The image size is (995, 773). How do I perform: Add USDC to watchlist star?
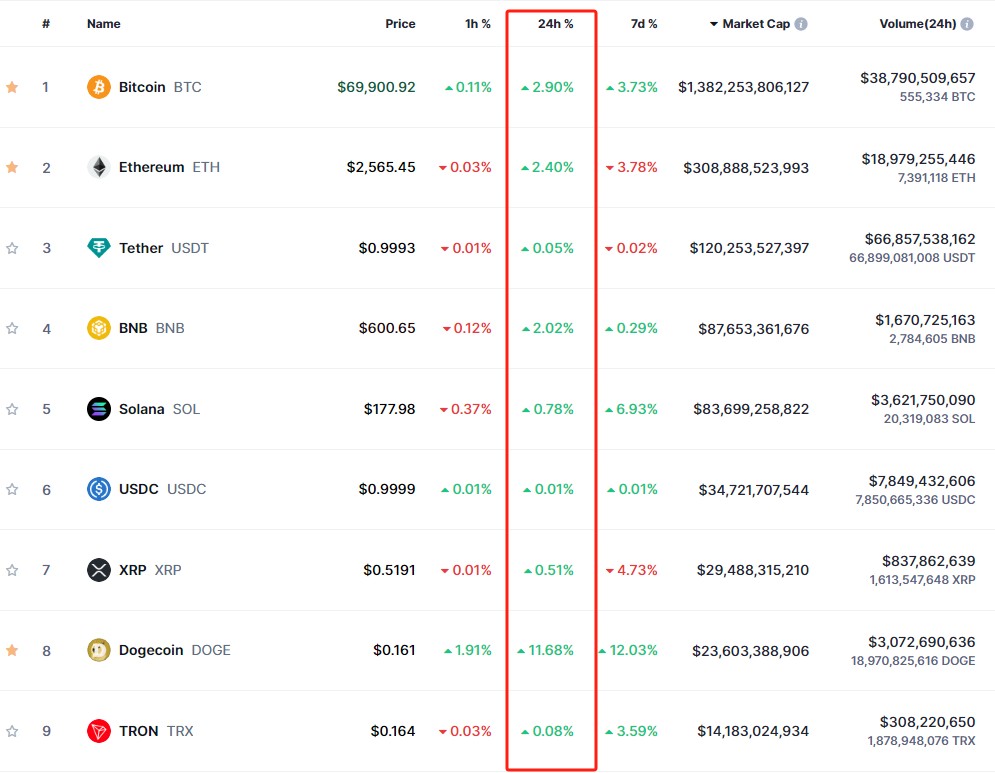point(12,489)
